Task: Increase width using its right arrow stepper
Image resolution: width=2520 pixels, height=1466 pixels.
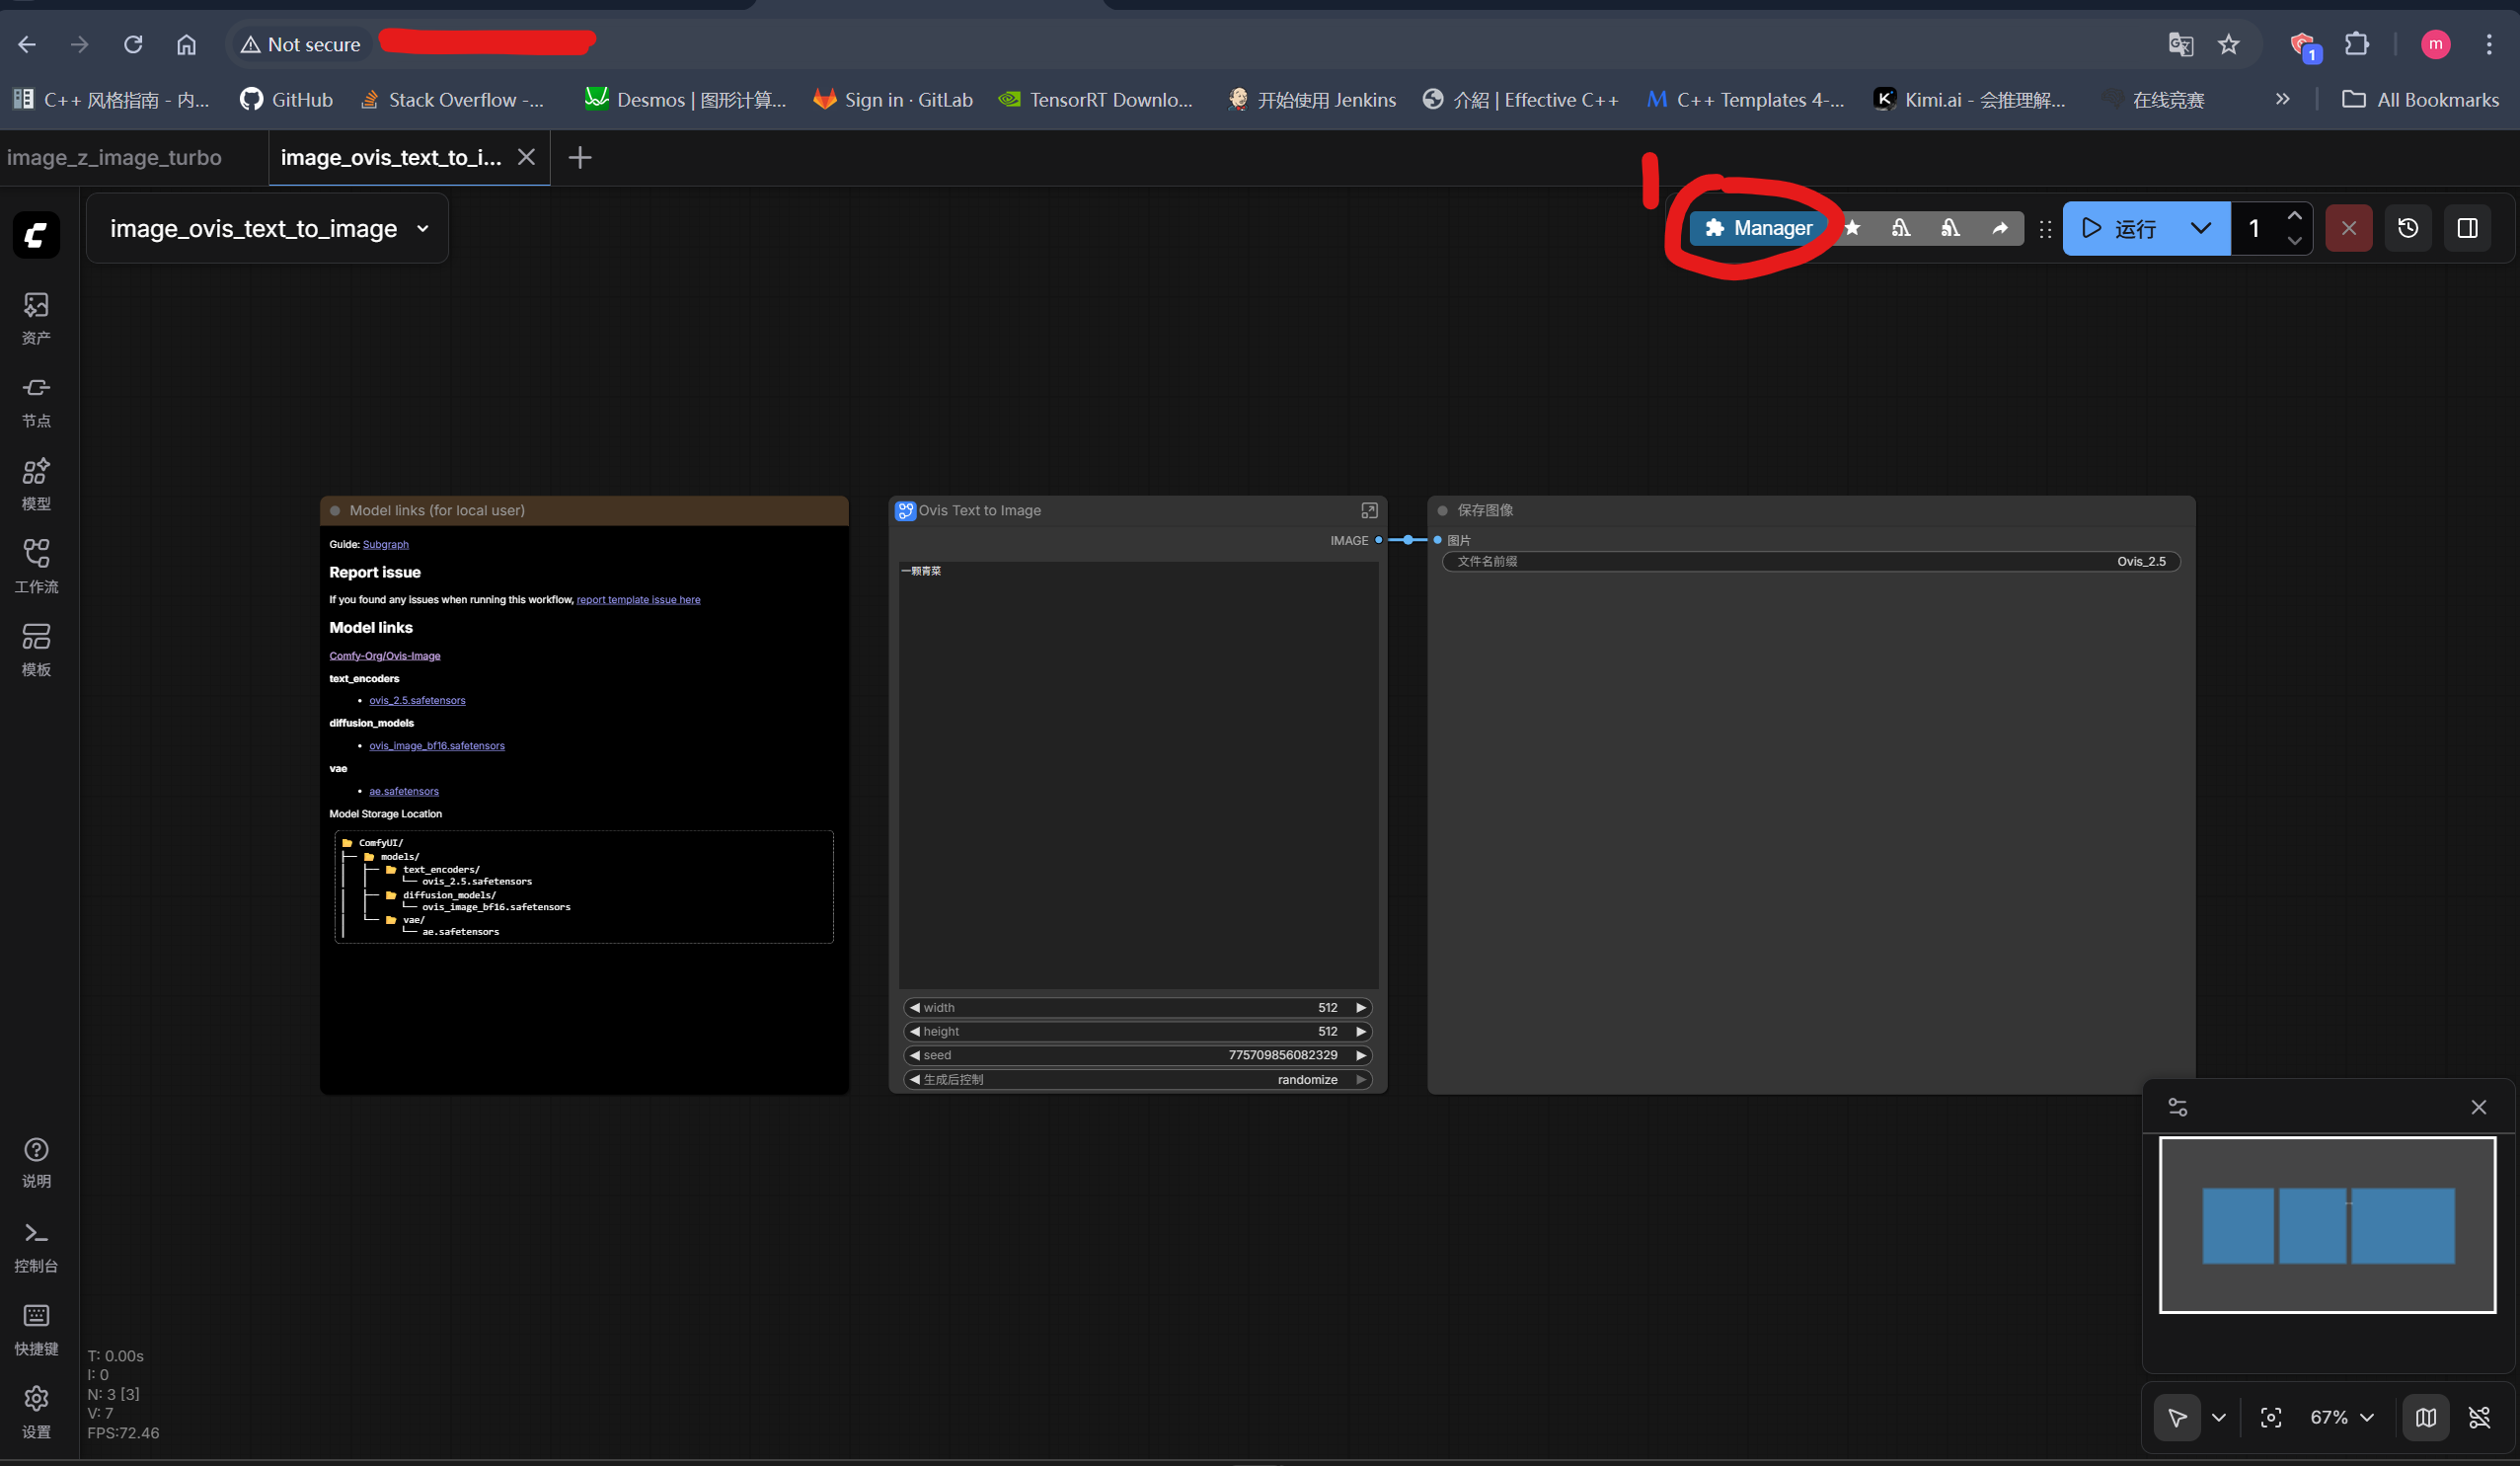Action: [1361, 1007]
